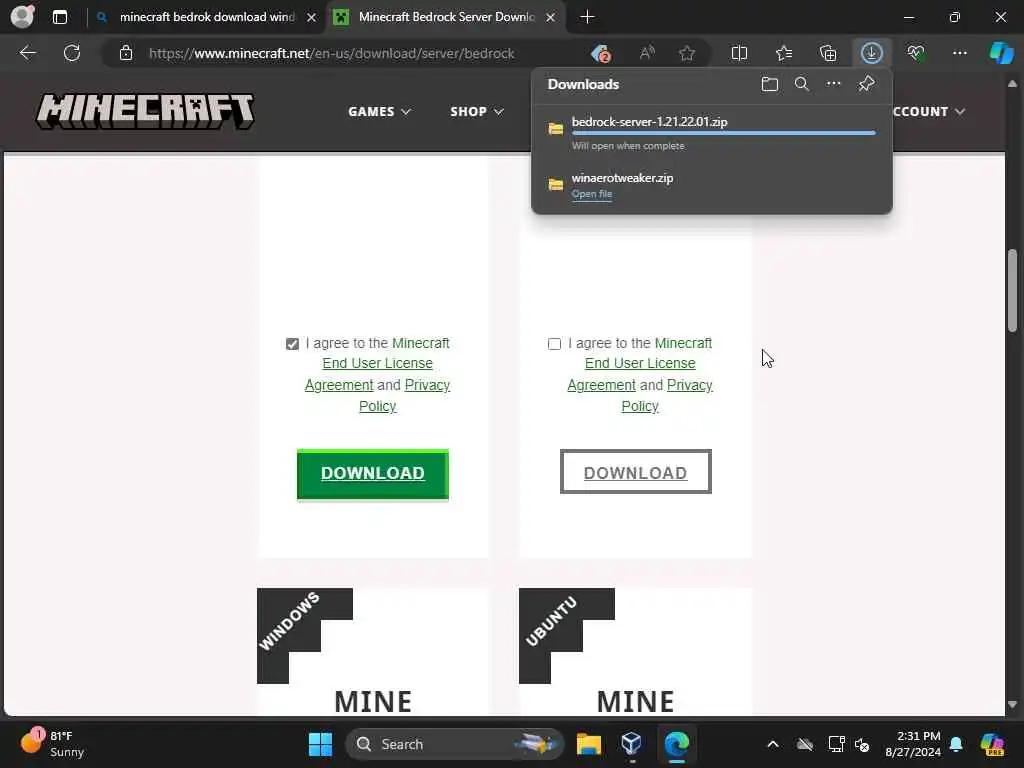Open more options in Downloads panel
The height and width of the screenshot is (768, 1024).
(833, 84)
